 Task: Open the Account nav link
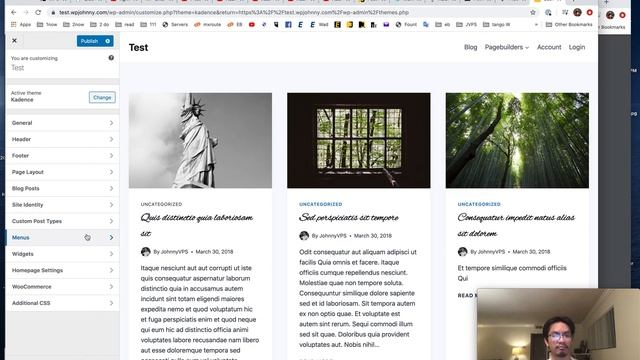549,47
